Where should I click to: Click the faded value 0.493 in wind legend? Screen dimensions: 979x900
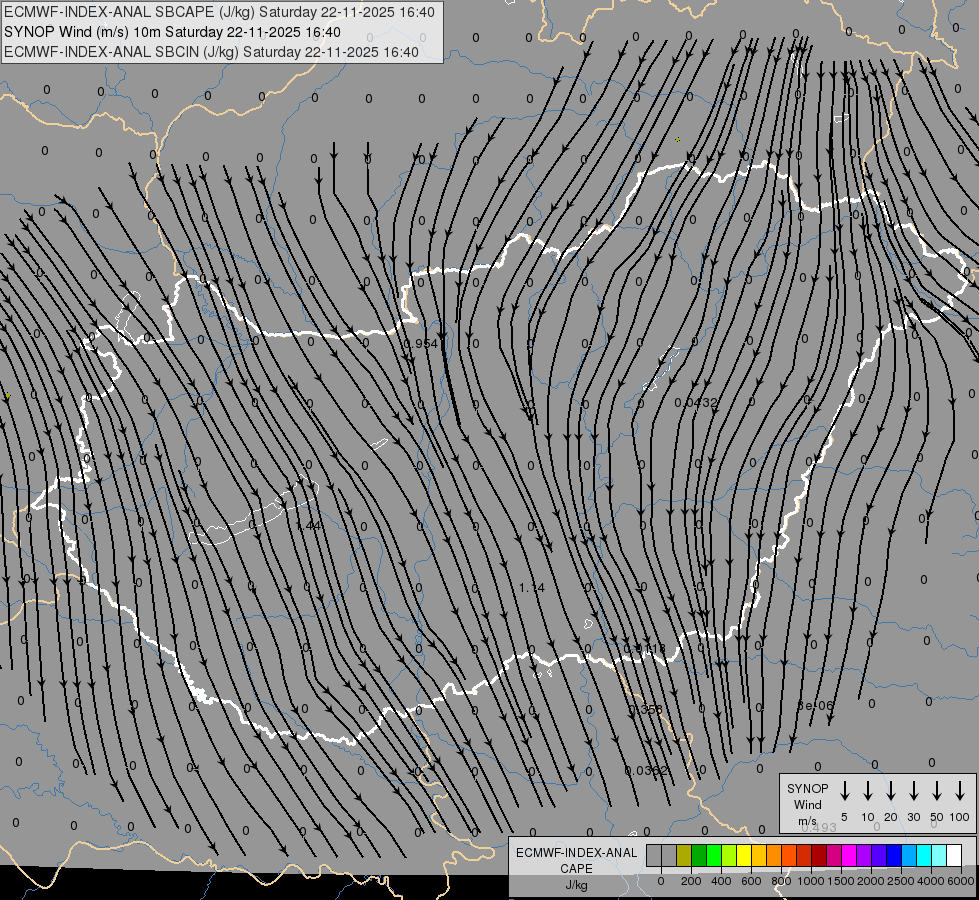coord(819,828)
